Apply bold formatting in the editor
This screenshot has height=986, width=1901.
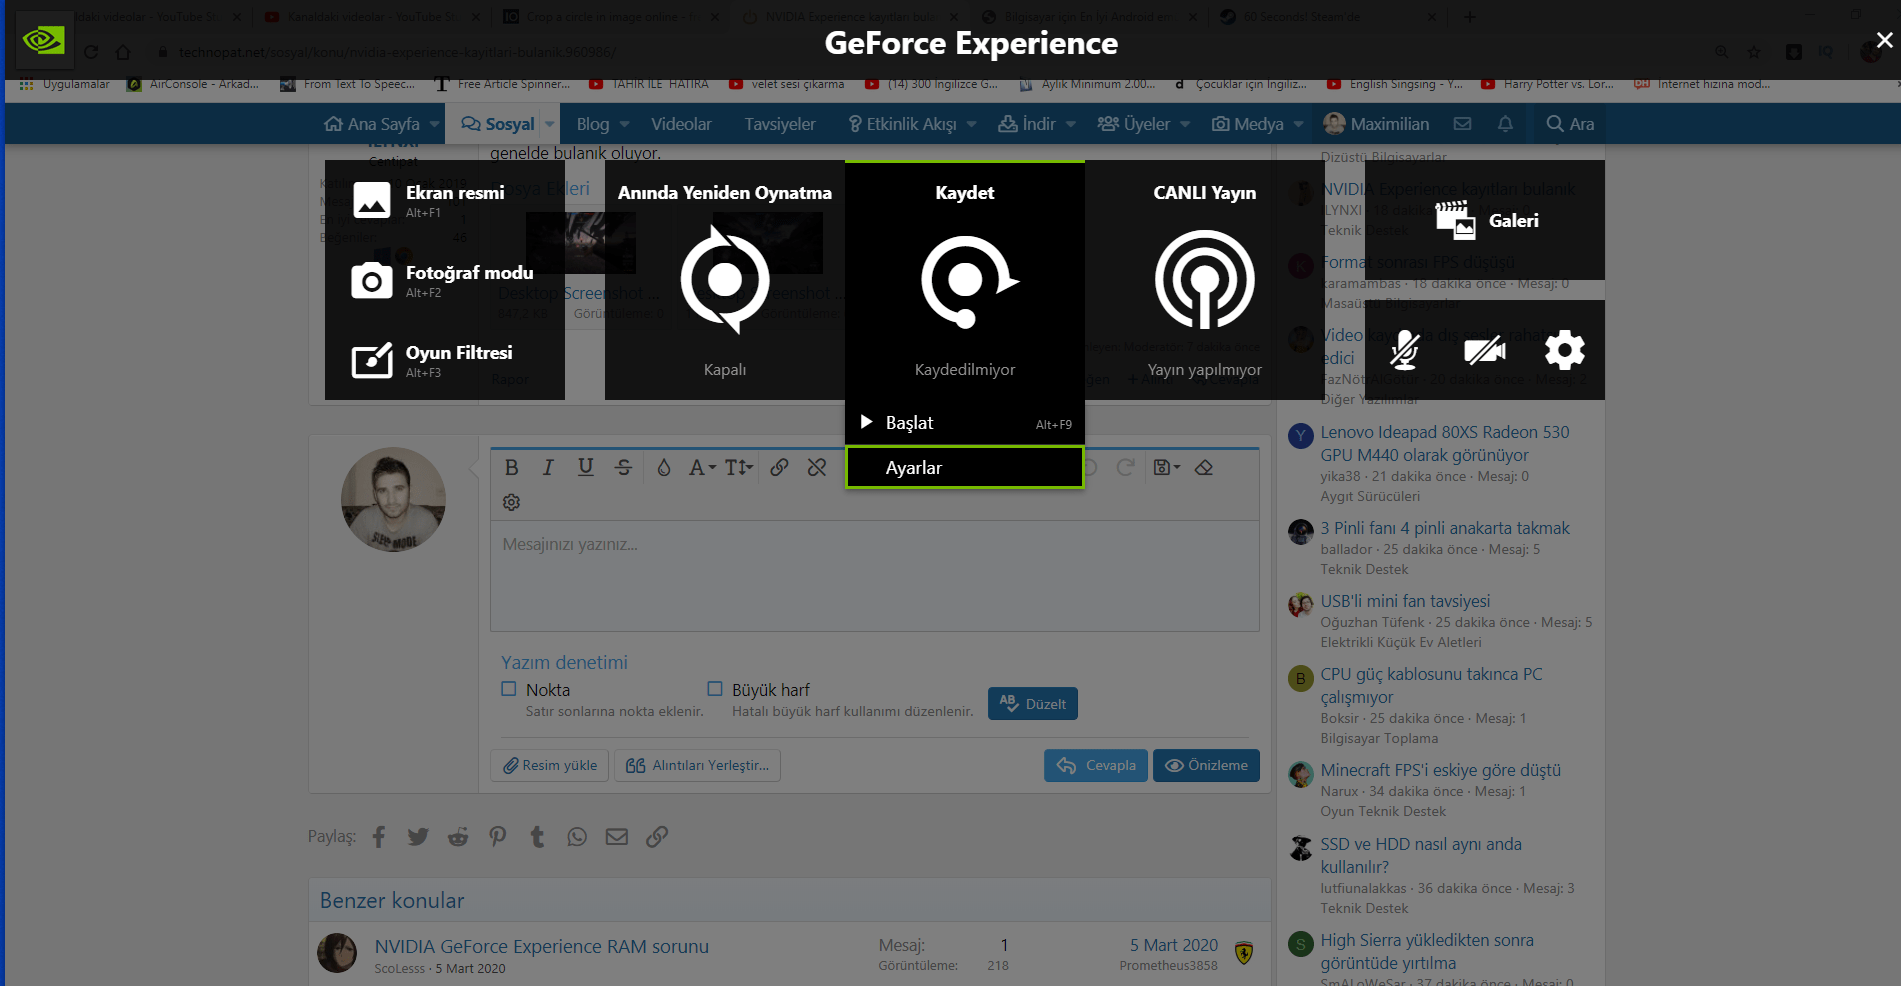click(512, 467)
